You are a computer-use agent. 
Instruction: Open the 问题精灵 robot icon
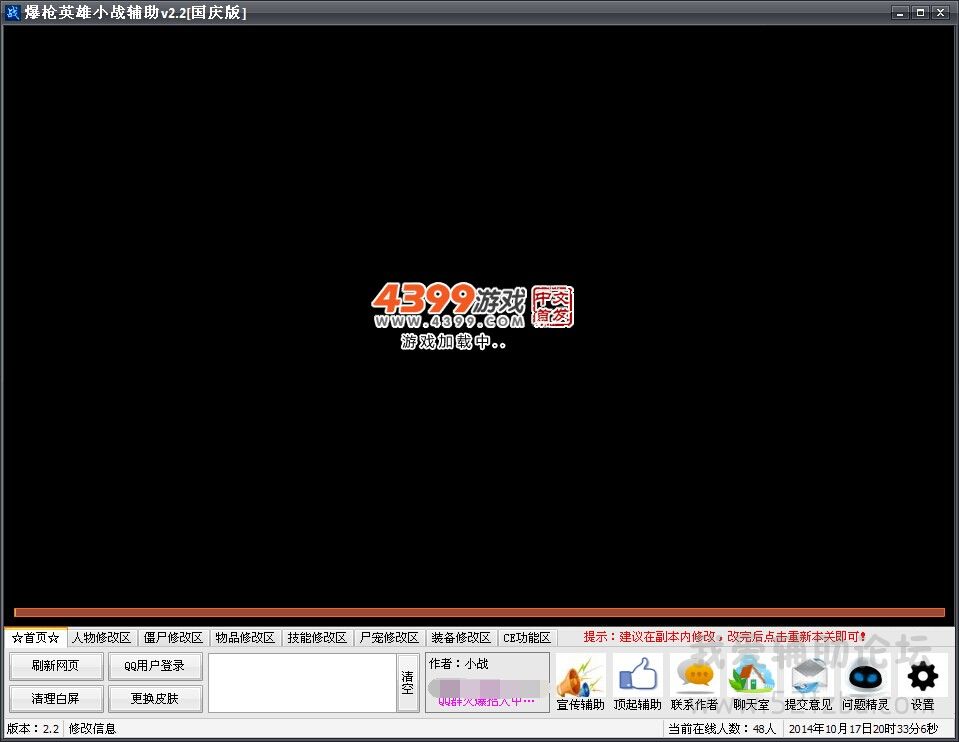coord(865,681)
